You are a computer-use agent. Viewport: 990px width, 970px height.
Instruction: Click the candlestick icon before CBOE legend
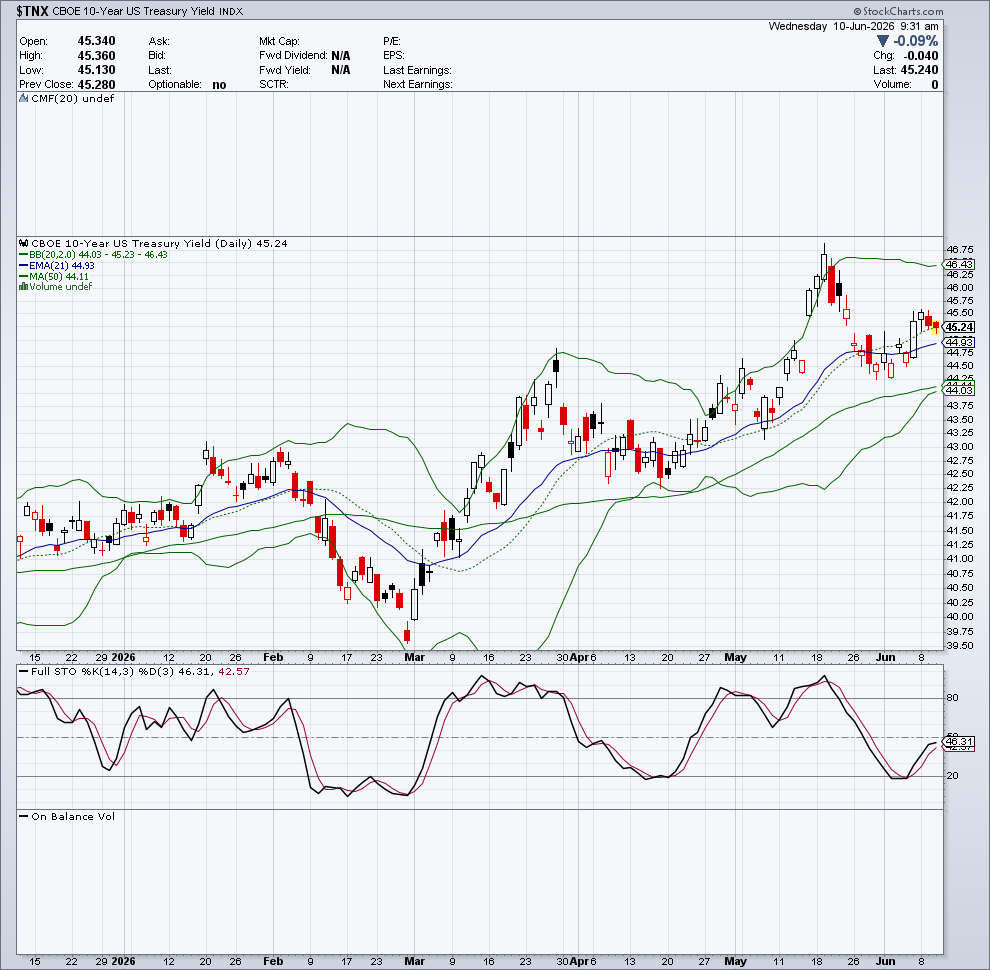[24, 243]
